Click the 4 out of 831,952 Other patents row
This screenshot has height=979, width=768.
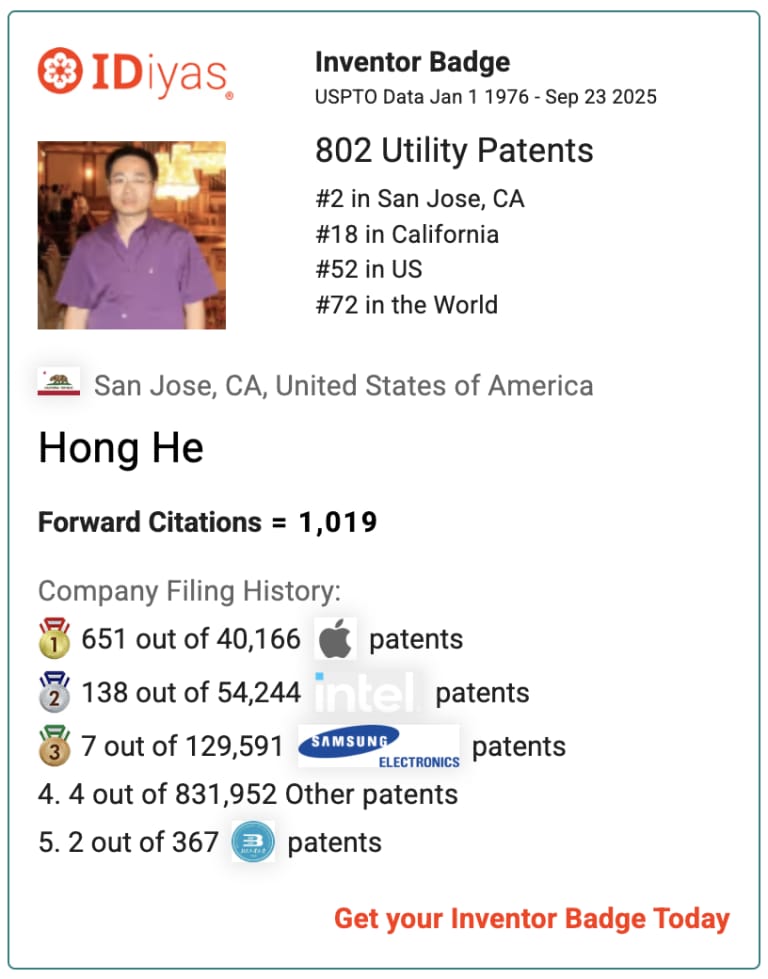coord(248,795)
